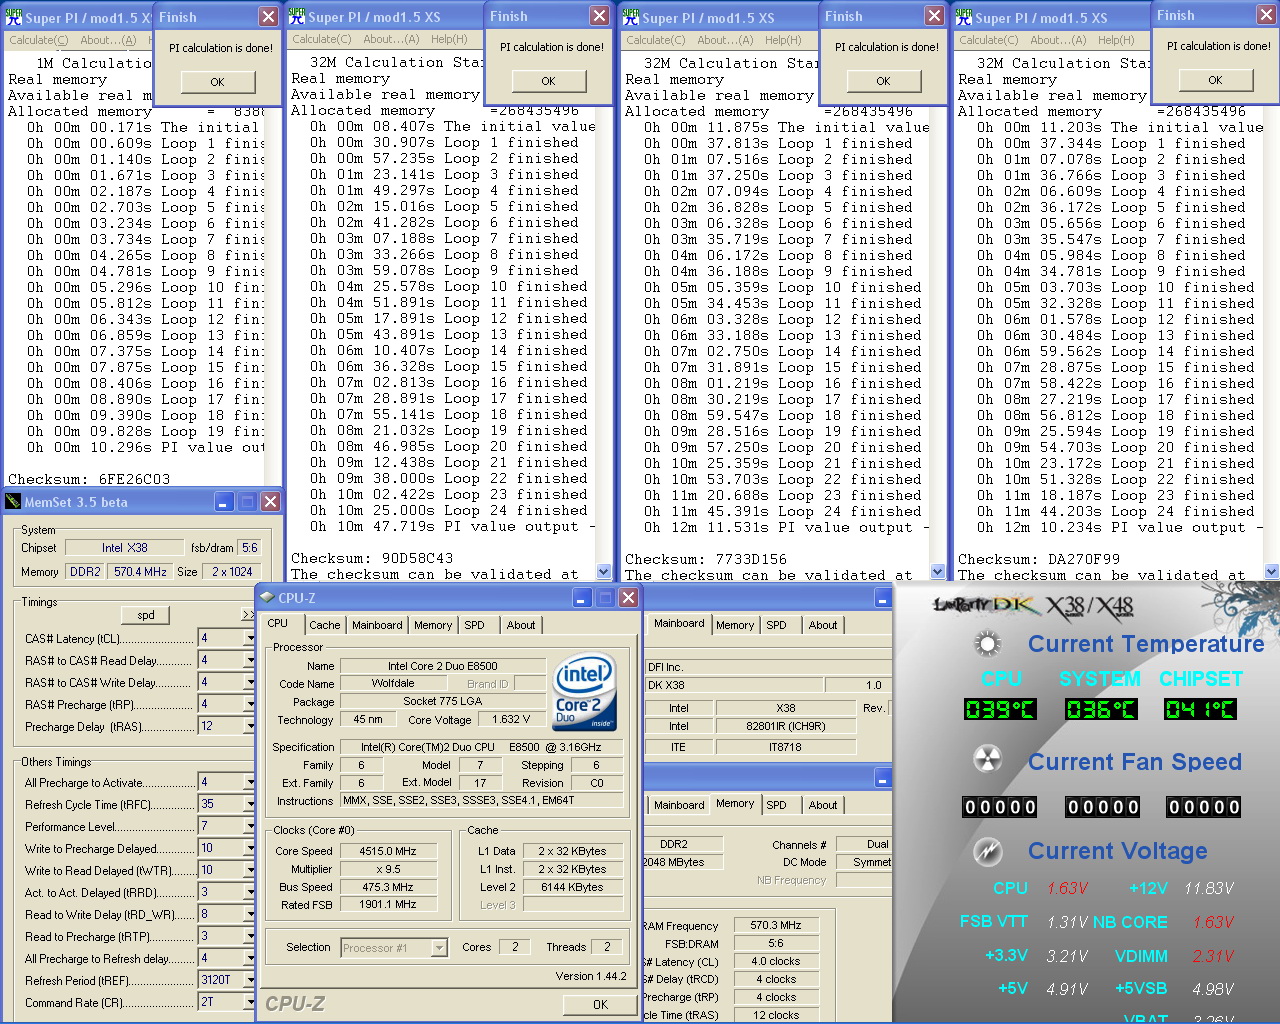Click OK at the bottom of CPU-Z
The width and height of the screenshot is (1280, 1024).
click(600, 1004)
